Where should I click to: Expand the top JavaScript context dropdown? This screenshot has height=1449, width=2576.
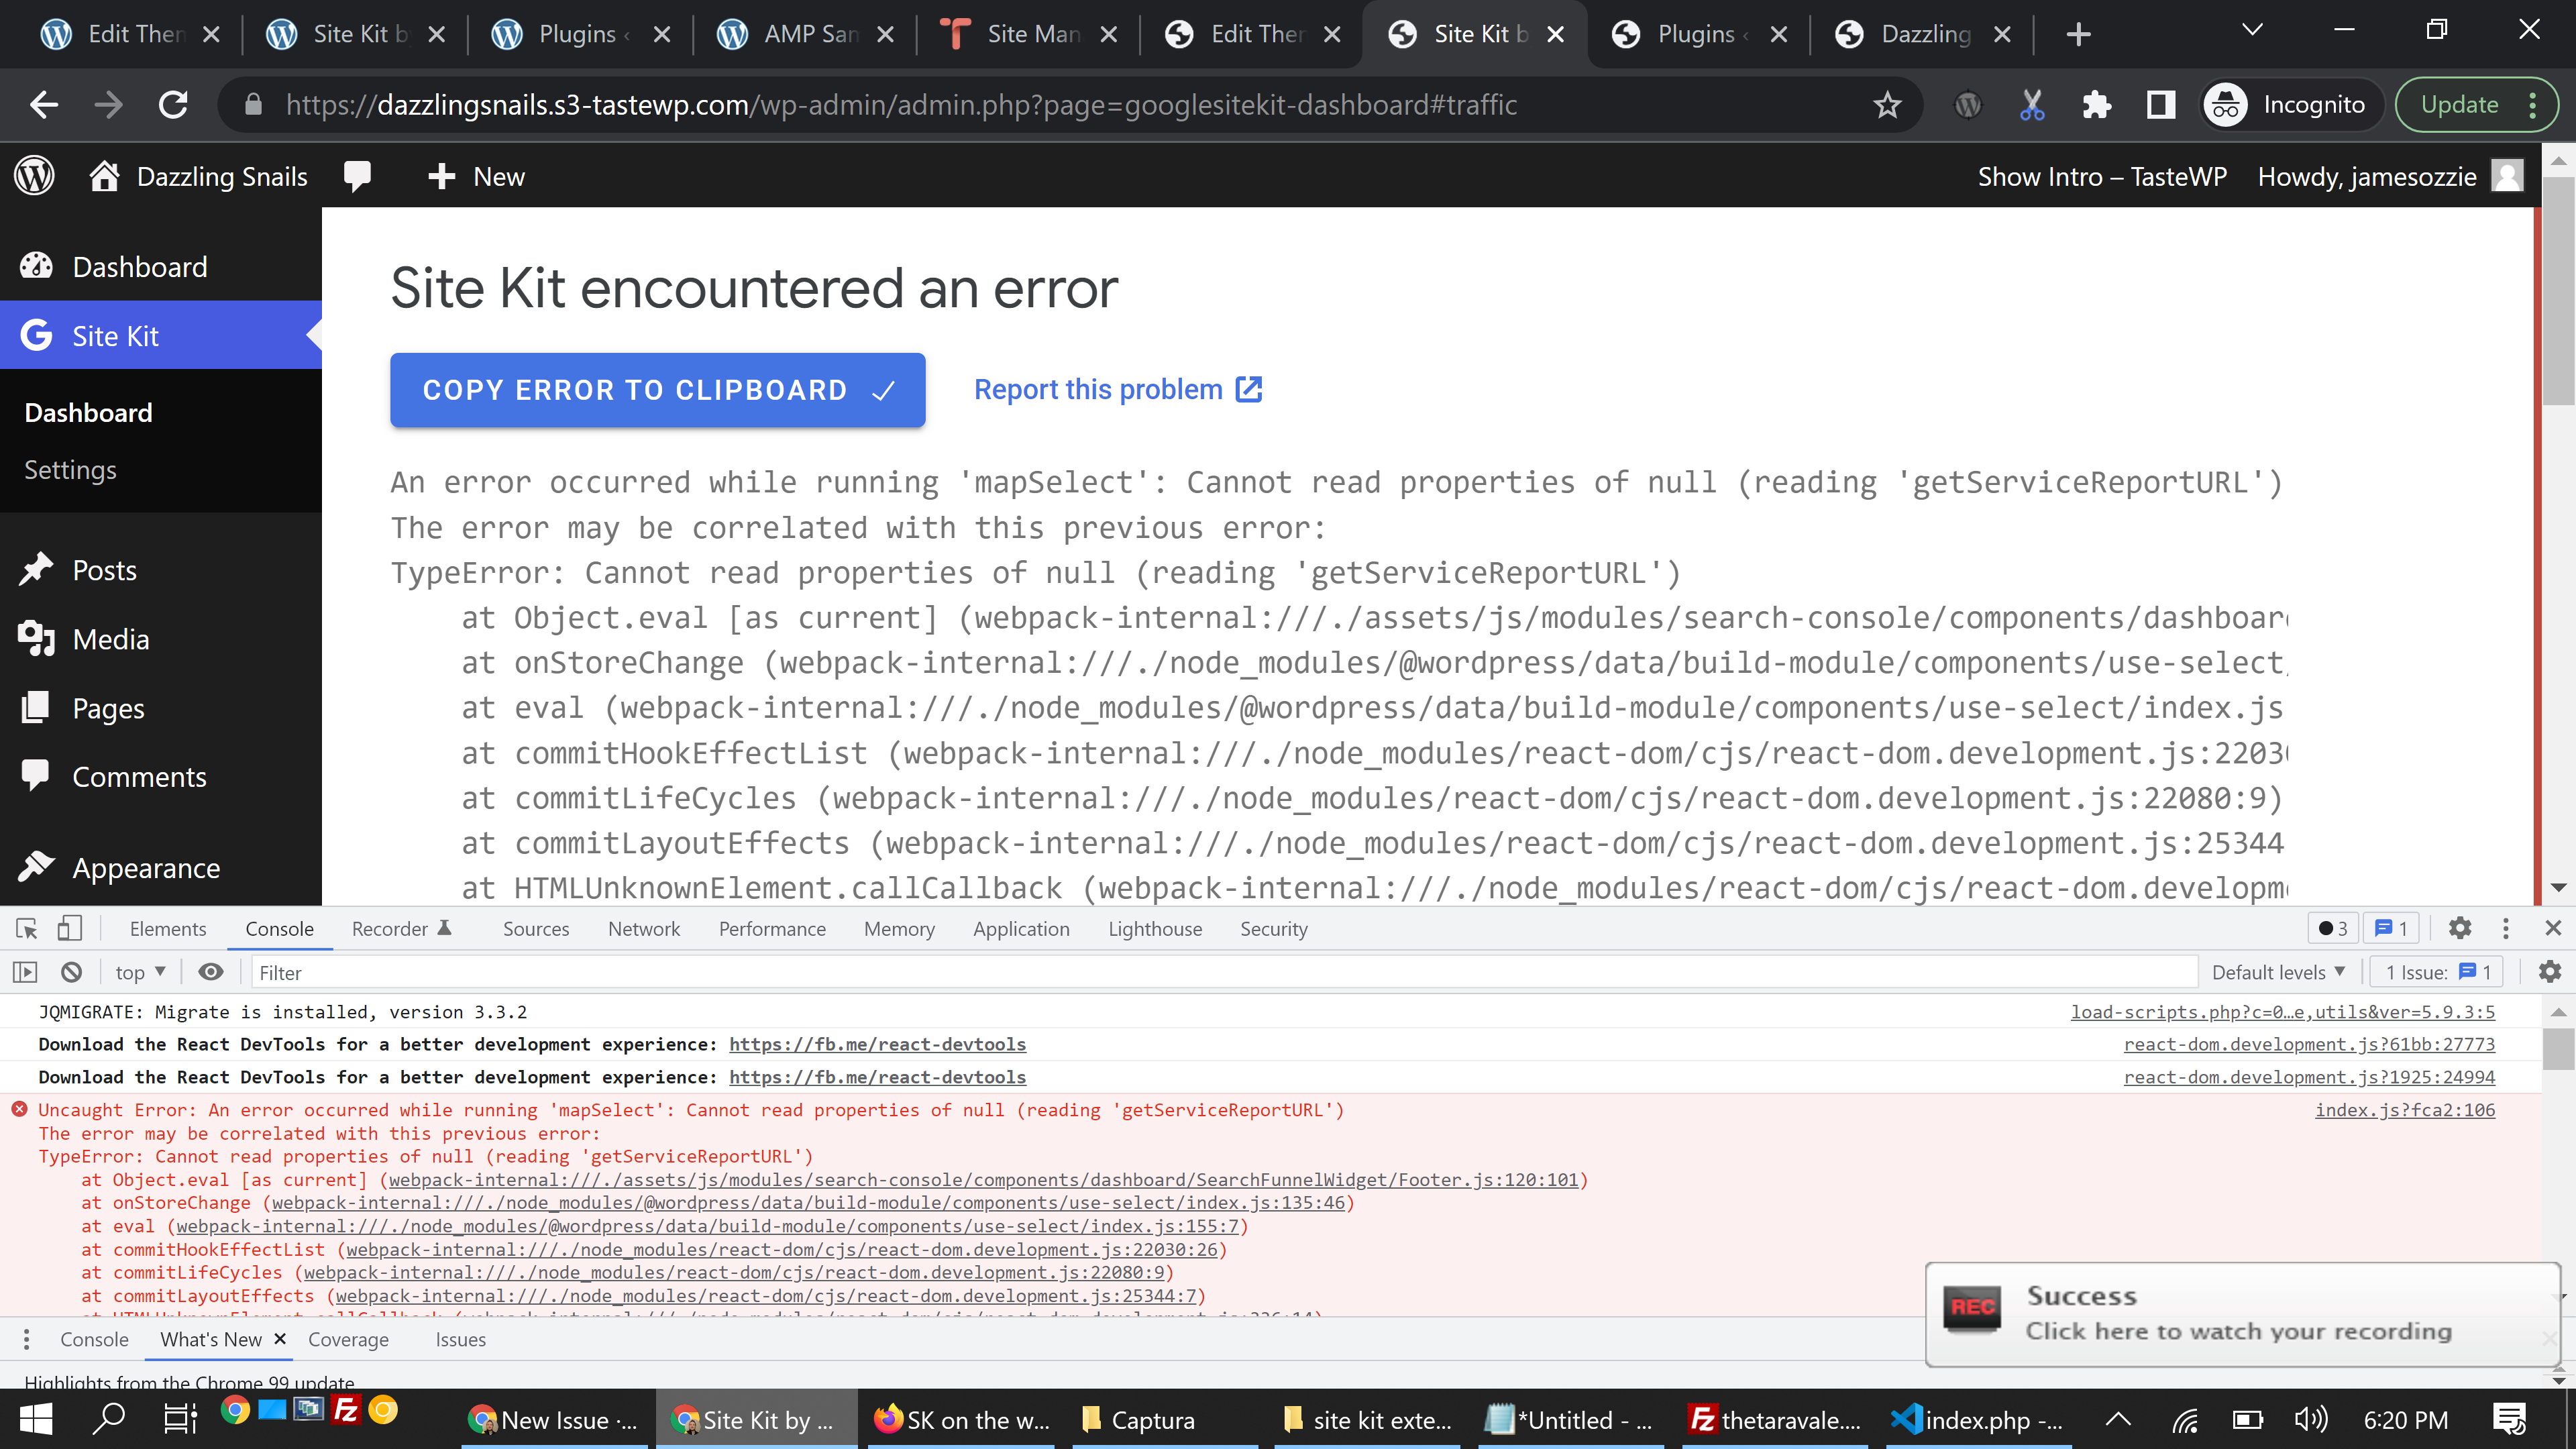click(x=140, y=972)
